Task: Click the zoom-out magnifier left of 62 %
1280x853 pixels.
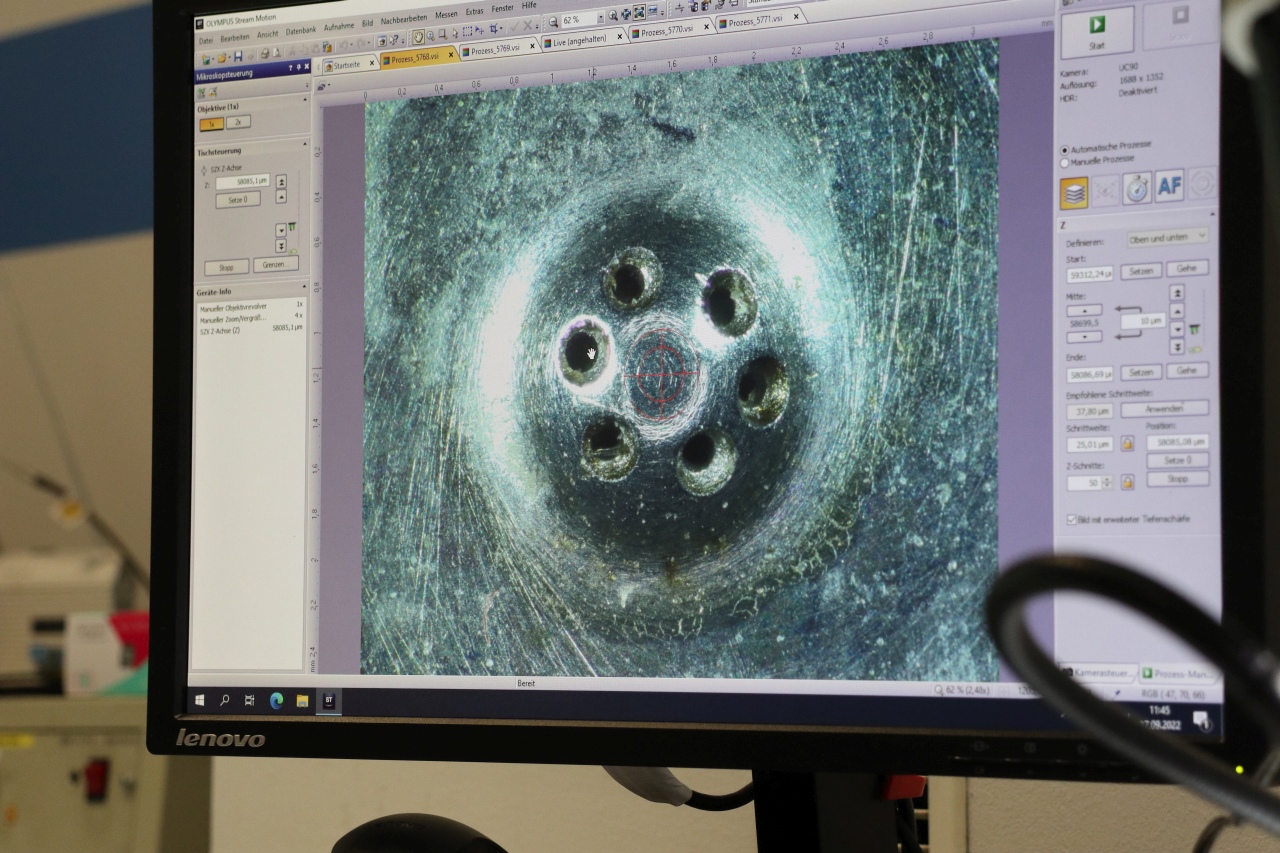Action: [553, 21]
